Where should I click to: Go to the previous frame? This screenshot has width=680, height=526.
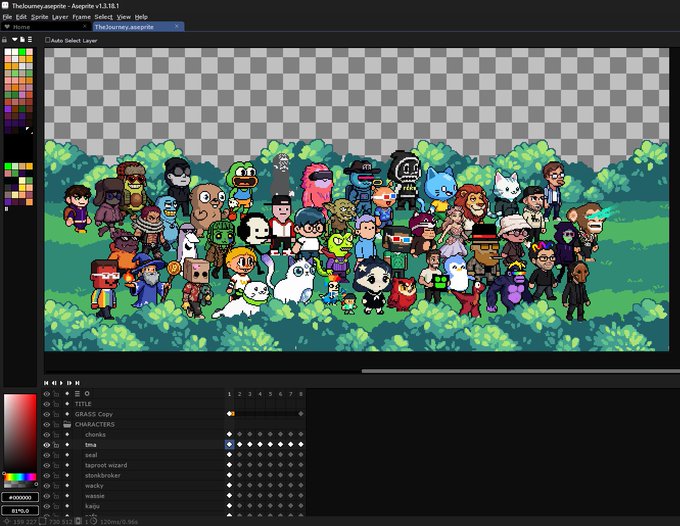[54, 383]
